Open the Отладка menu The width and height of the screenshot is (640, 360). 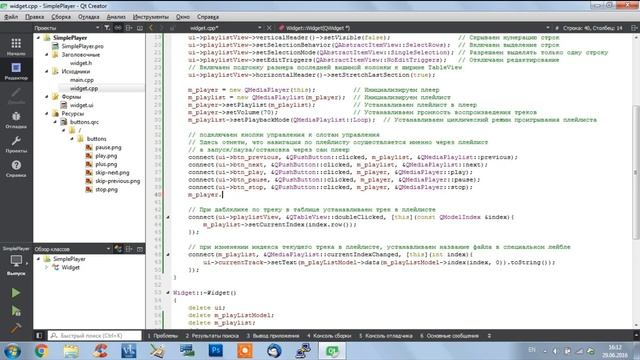pos(89,17)
